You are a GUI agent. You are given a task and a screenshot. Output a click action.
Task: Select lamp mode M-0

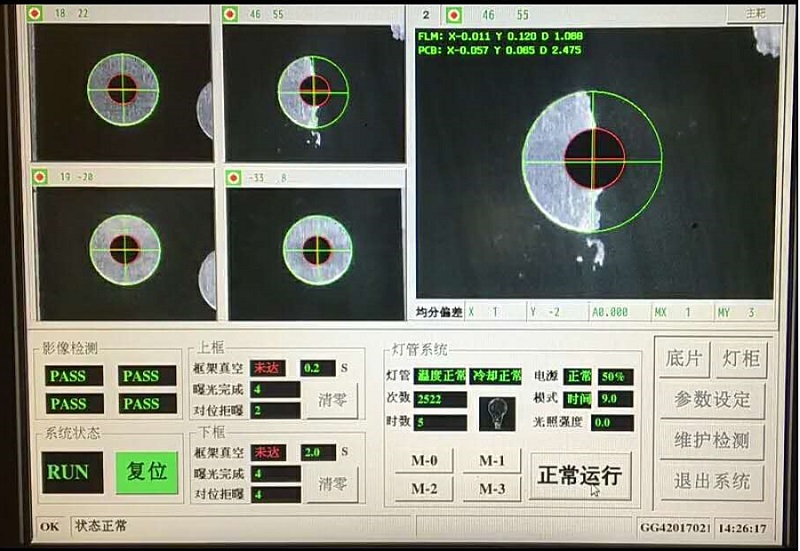click(x=424, y=461)
